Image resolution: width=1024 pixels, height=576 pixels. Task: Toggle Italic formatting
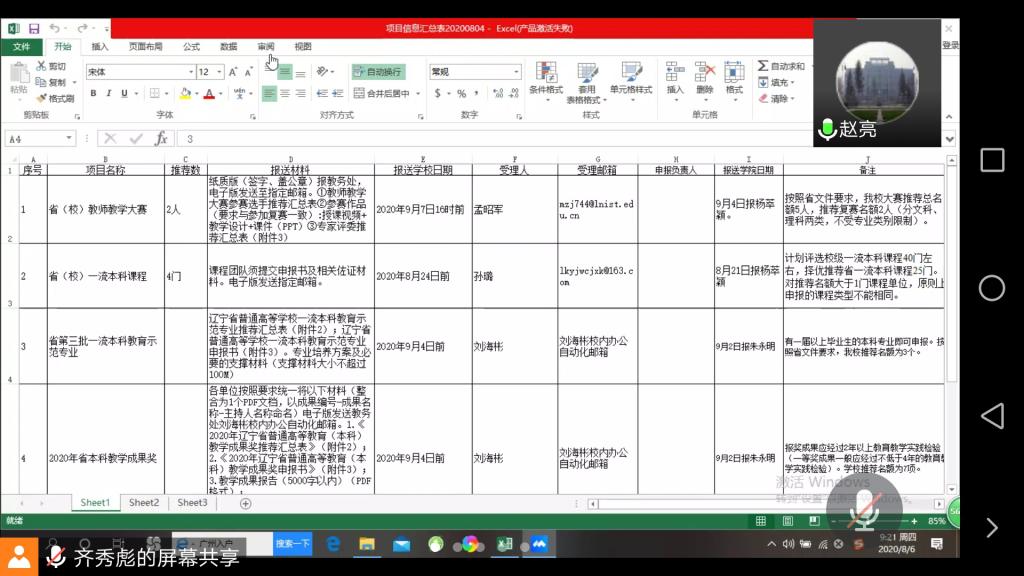point(108,93)
